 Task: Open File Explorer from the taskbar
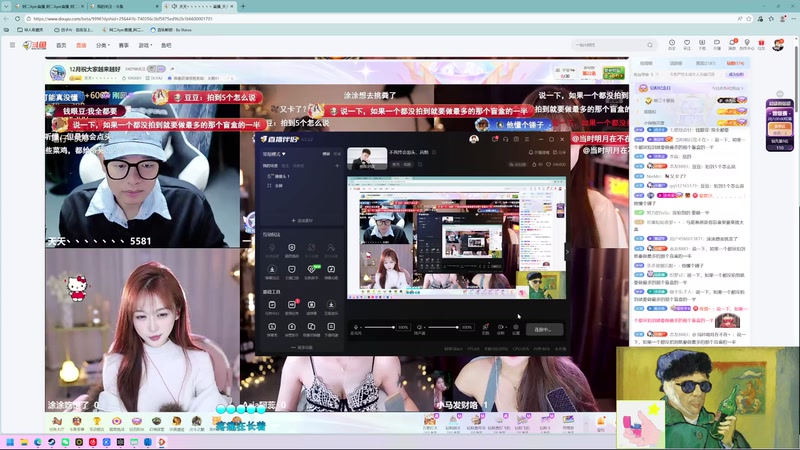point(23,442)
